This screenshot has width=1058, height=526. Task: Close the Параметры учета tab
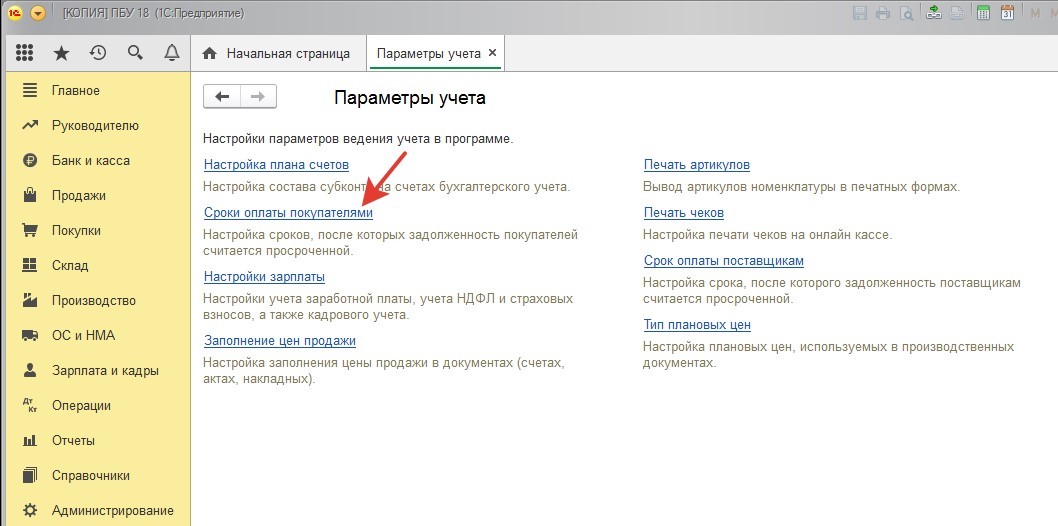pos(492,53)
